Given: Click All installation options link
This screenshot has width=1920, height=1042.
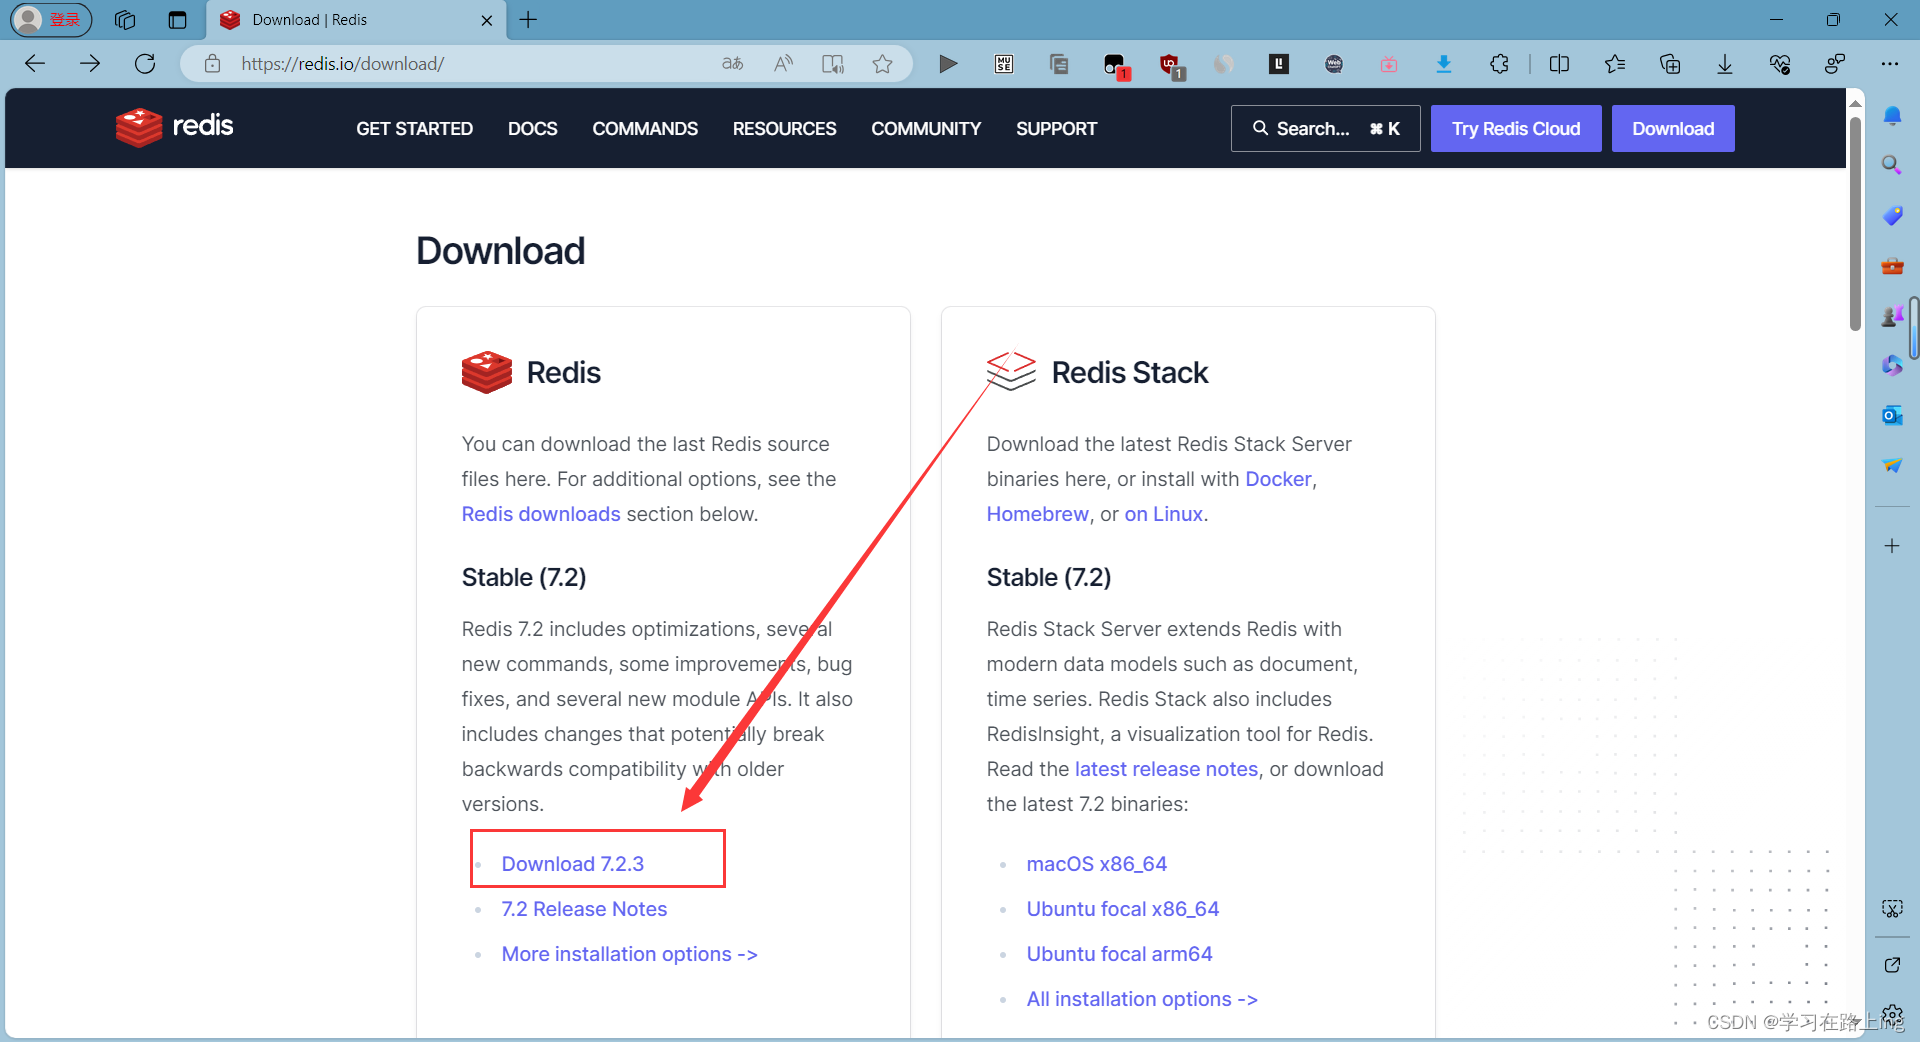Looking at the screenshot, I should coord(1142,999).
